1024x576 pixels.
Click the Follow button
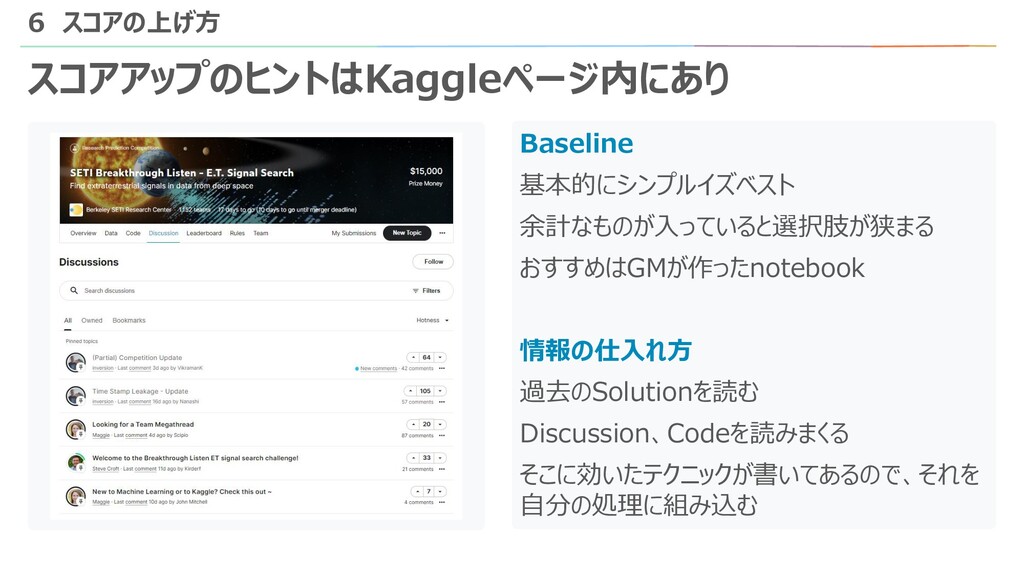pyautogui.click(x=433, y=262)
